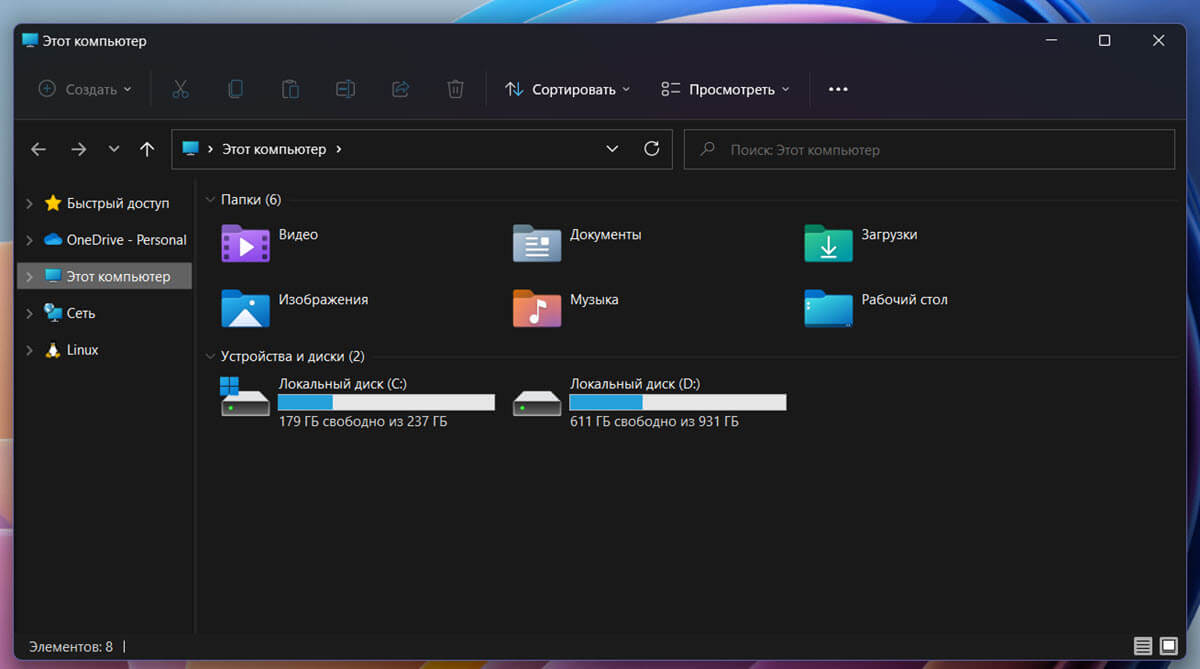The width and height of the screenshot is (1200, 669).
Task: Click the Copy icon in toolbar
Action: (x=235, y=89)
